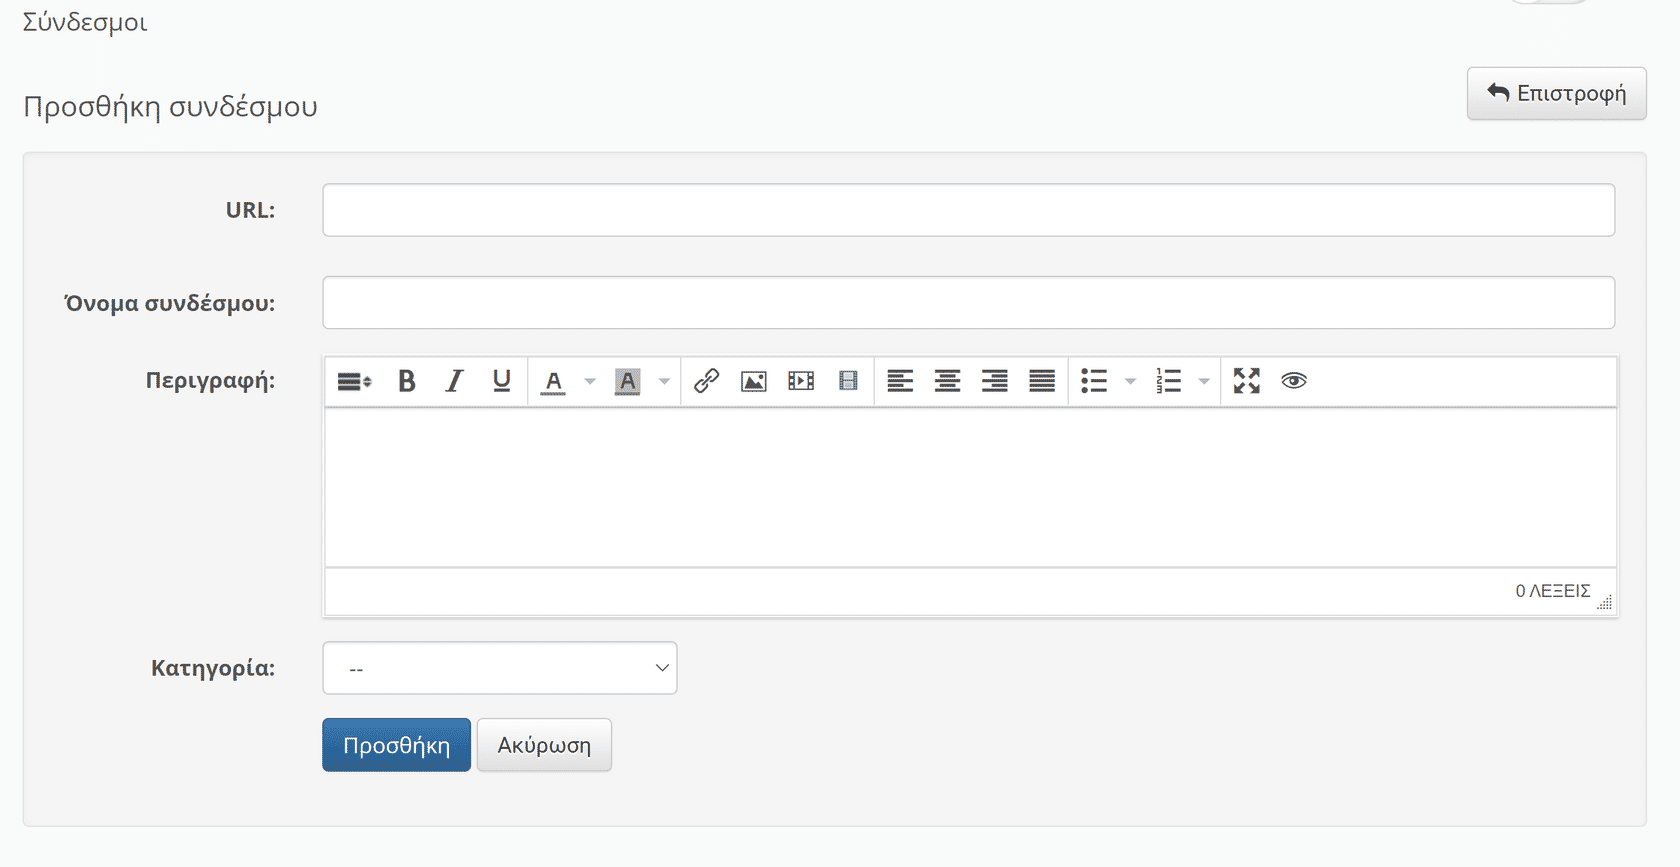Toggle the bullet list

[x=1094, y=381]
